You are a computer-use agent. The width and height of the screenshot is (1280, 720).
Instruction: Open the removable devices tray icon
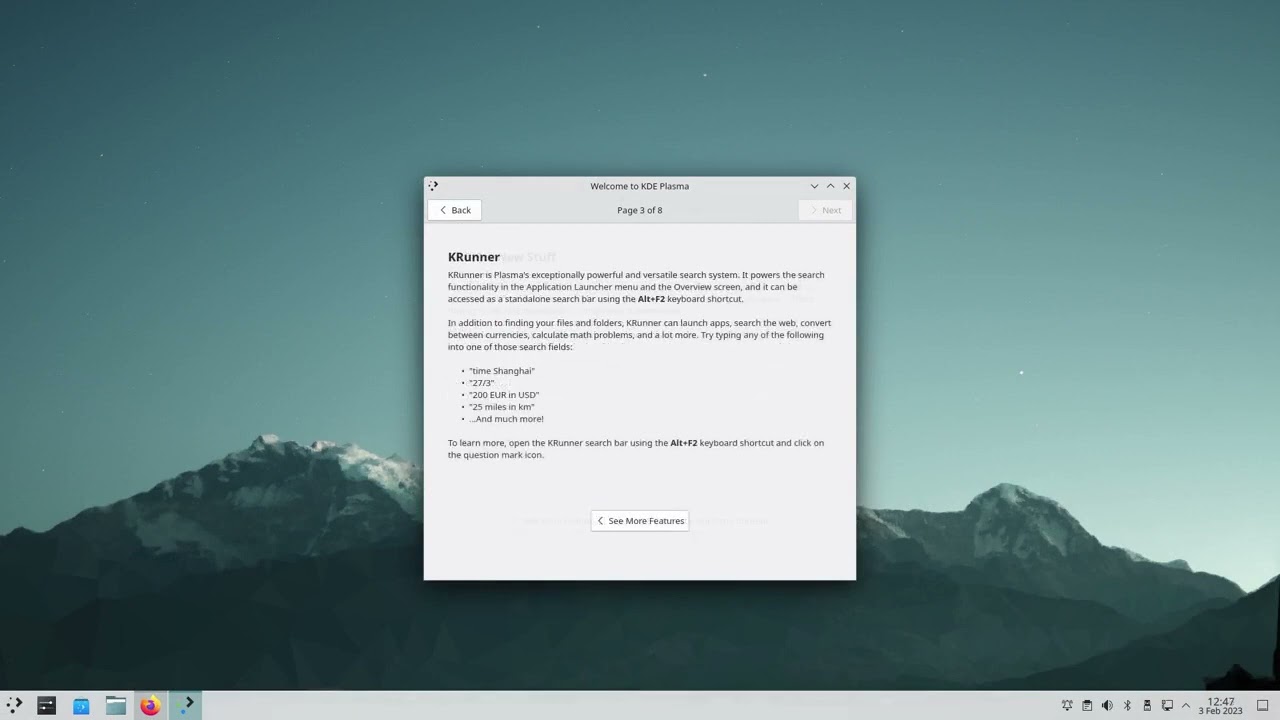(x=1147, y=706)
